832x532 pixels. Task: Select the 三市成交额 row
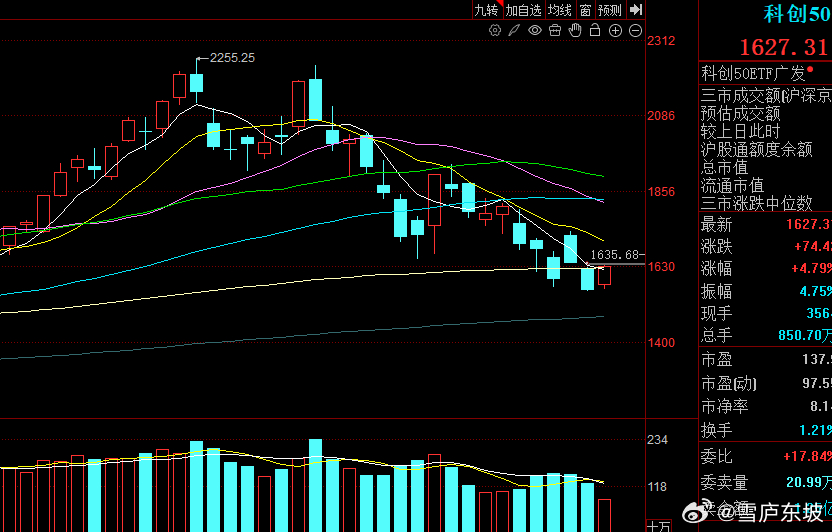[x=766, y=95]
